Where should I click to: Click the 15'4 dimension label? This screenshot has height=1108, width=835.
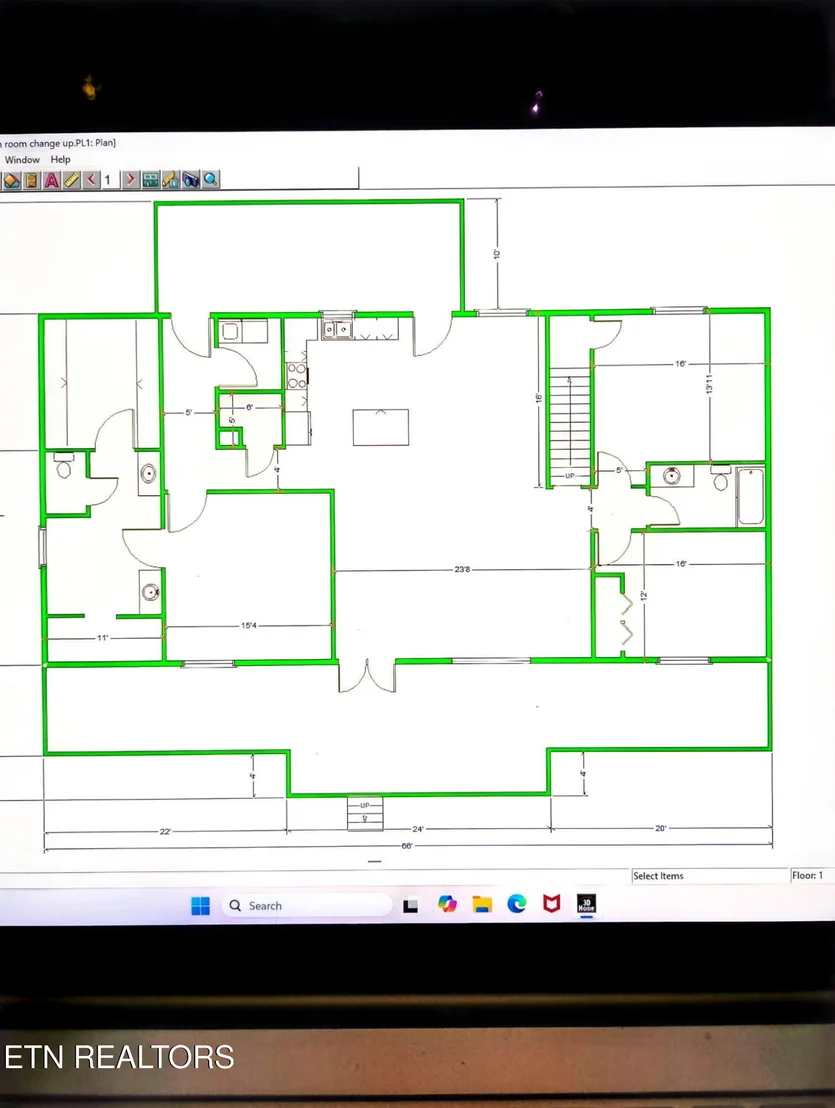[x=249, y=625]
